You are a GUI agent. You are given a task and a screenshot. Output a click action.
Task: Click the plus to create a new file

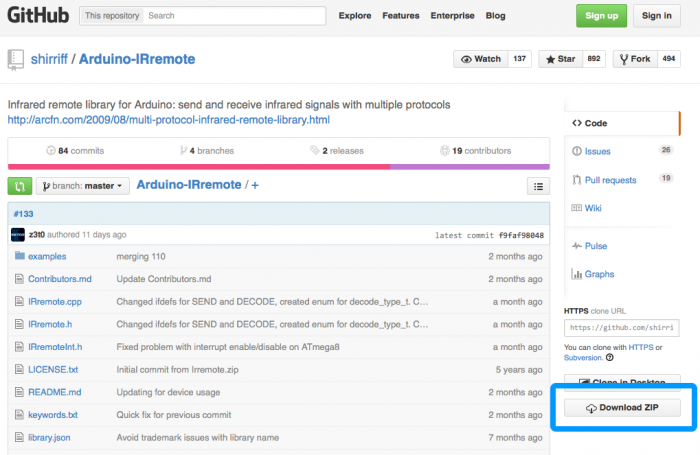[255, 185]
